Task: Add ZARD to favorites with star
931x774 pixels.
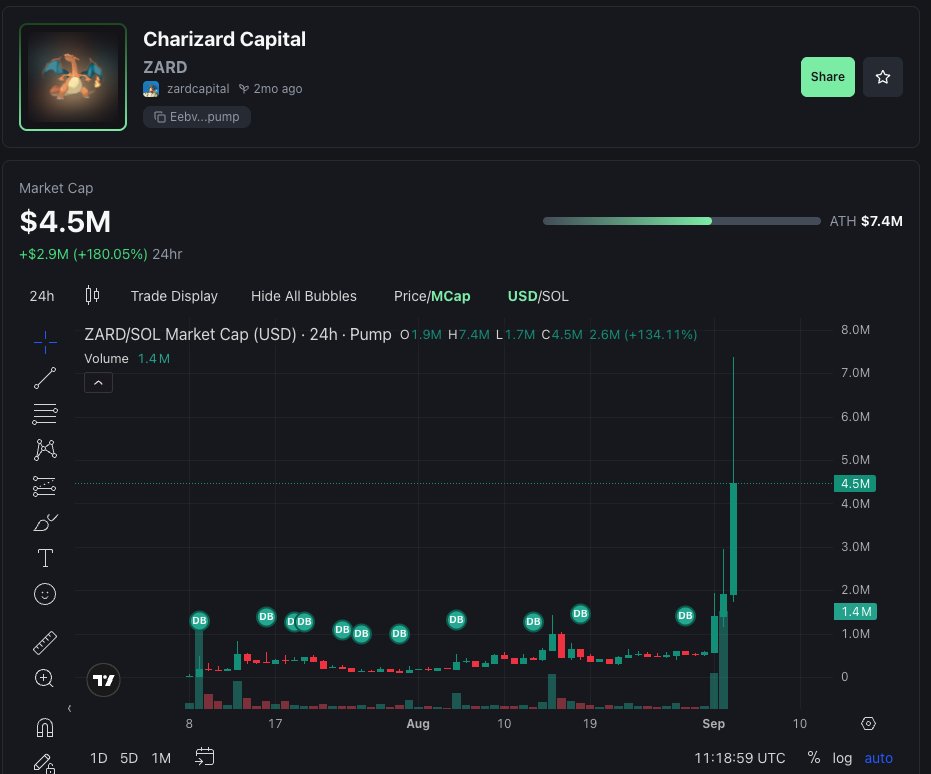Action: click(x=883, y=77)
